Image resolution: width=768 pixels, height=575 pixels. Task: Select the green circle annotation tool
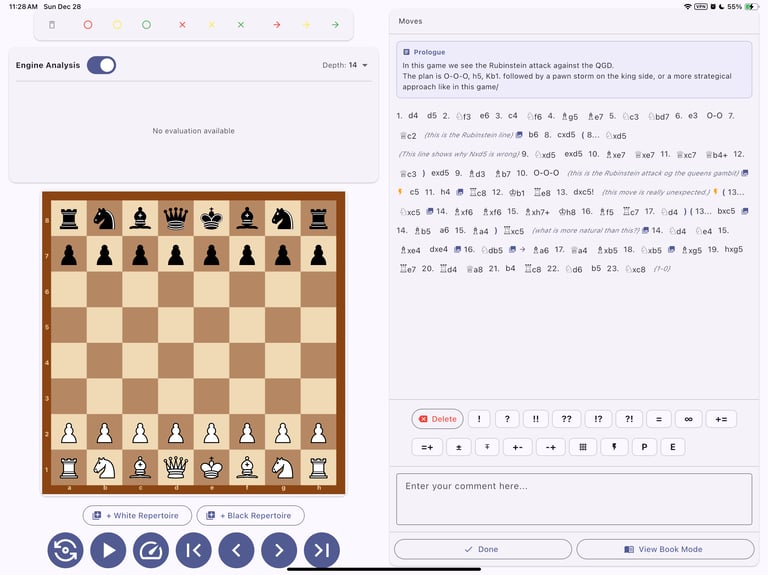click(x=146, y=24)
